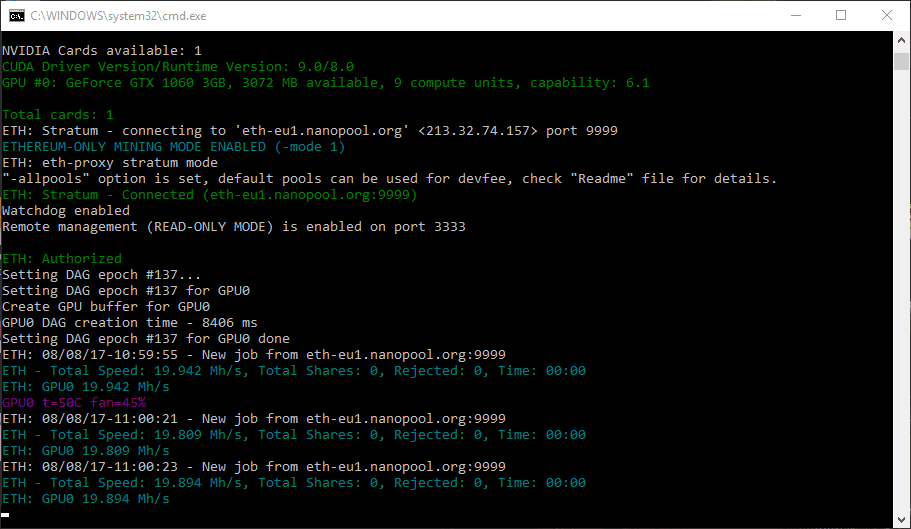Screen dimensions: 911x529
Task: Click the New job line at 10:59:55
Action: [254, 354]
